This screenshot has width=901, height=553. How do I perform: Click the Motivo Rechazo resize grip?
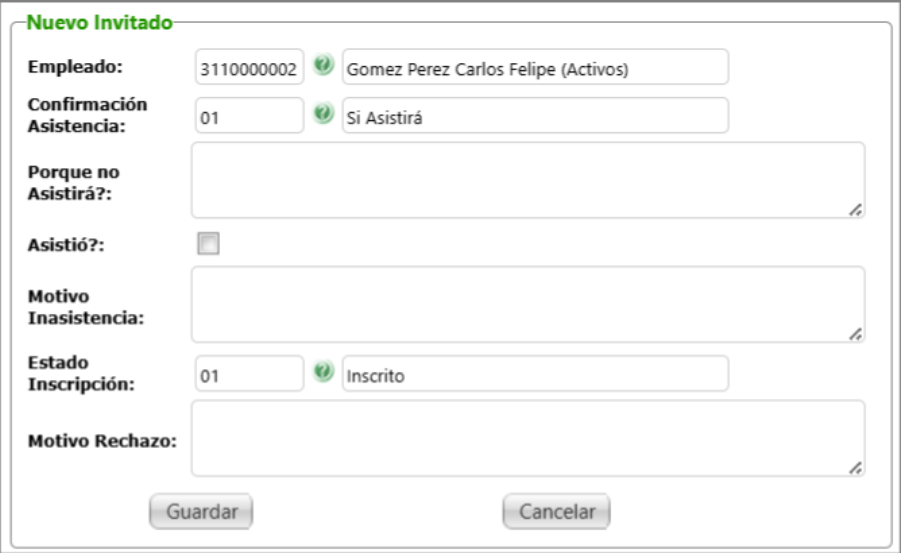point(856,468)
